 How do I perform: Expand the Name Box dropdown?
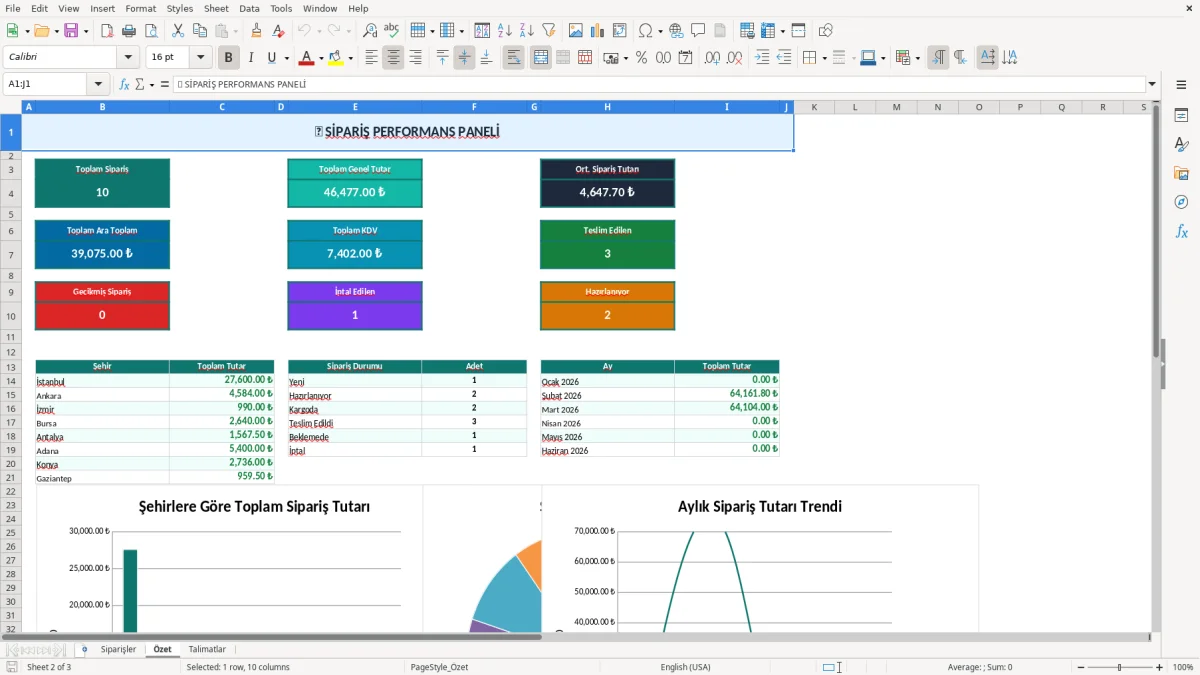98,84
